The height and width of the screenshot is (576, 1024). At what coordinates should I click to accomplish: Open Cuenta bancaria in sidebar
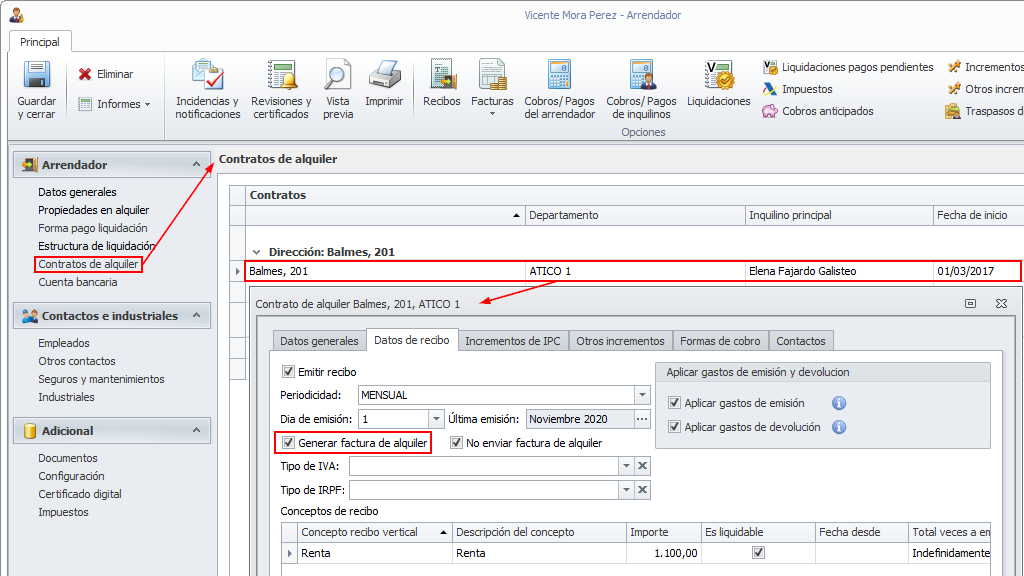coord(78,282)
